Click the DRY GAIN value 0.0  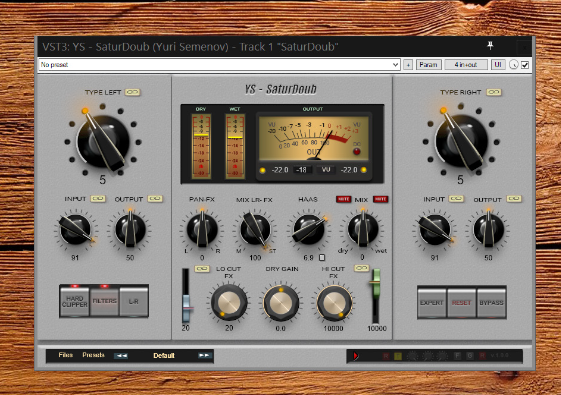(x=280, y=328)
